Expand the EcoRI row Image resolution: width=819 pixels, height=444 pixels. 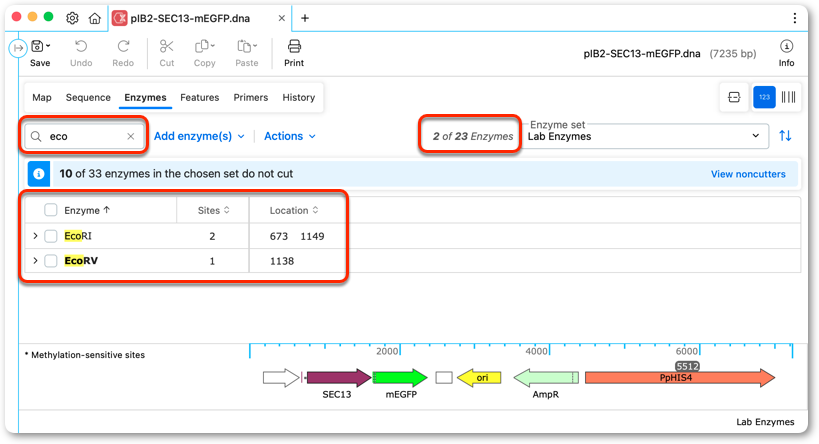(x=36, y=236)
